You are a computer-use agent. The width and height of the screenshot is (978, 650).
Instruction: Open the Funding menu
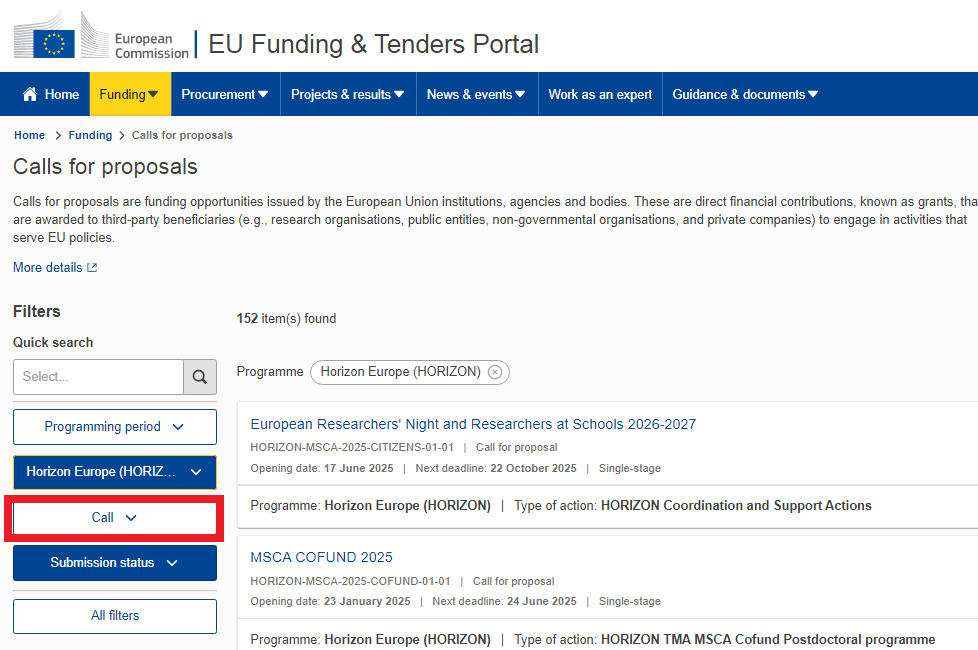(130, 94)
